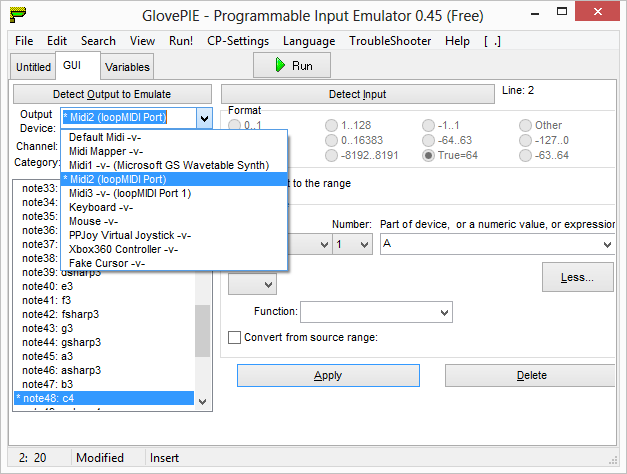Choose Mouse -v- from device list
627x474 pixels.
click(x=174, y=221)
